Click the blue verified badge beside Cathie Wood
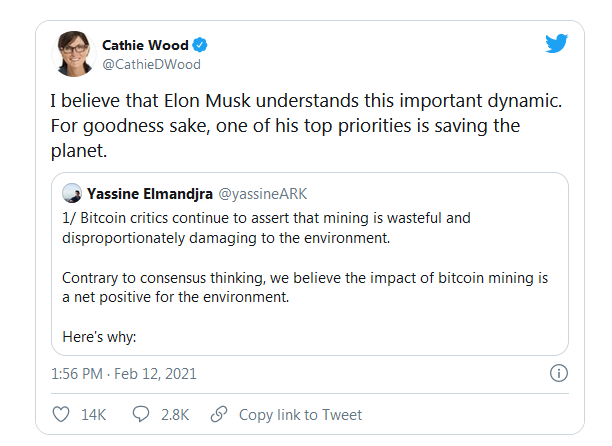 (x=200, y=45)
